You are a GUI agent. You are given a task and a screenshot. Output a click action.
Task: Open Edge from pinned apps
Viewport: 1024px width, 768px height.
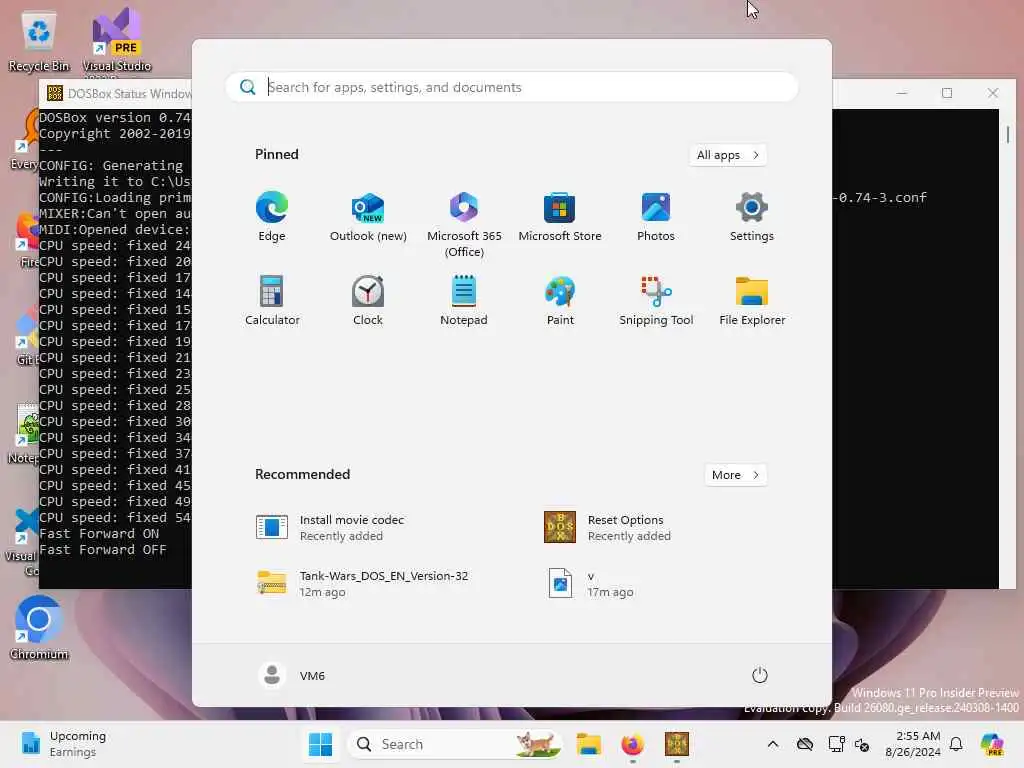click(x=272, y=217)
